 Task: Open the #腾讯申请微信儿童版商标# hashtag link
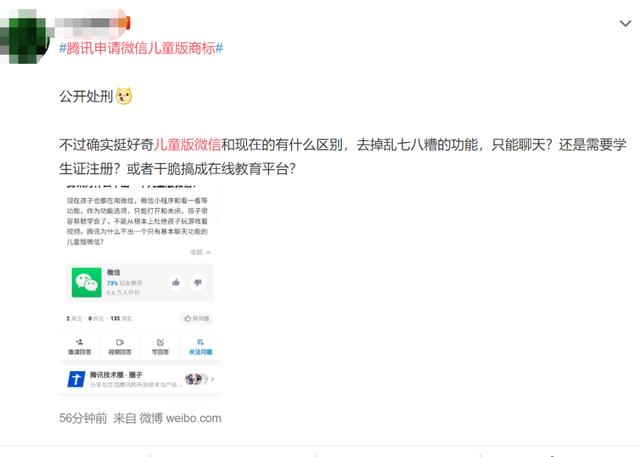coord(141,48)
